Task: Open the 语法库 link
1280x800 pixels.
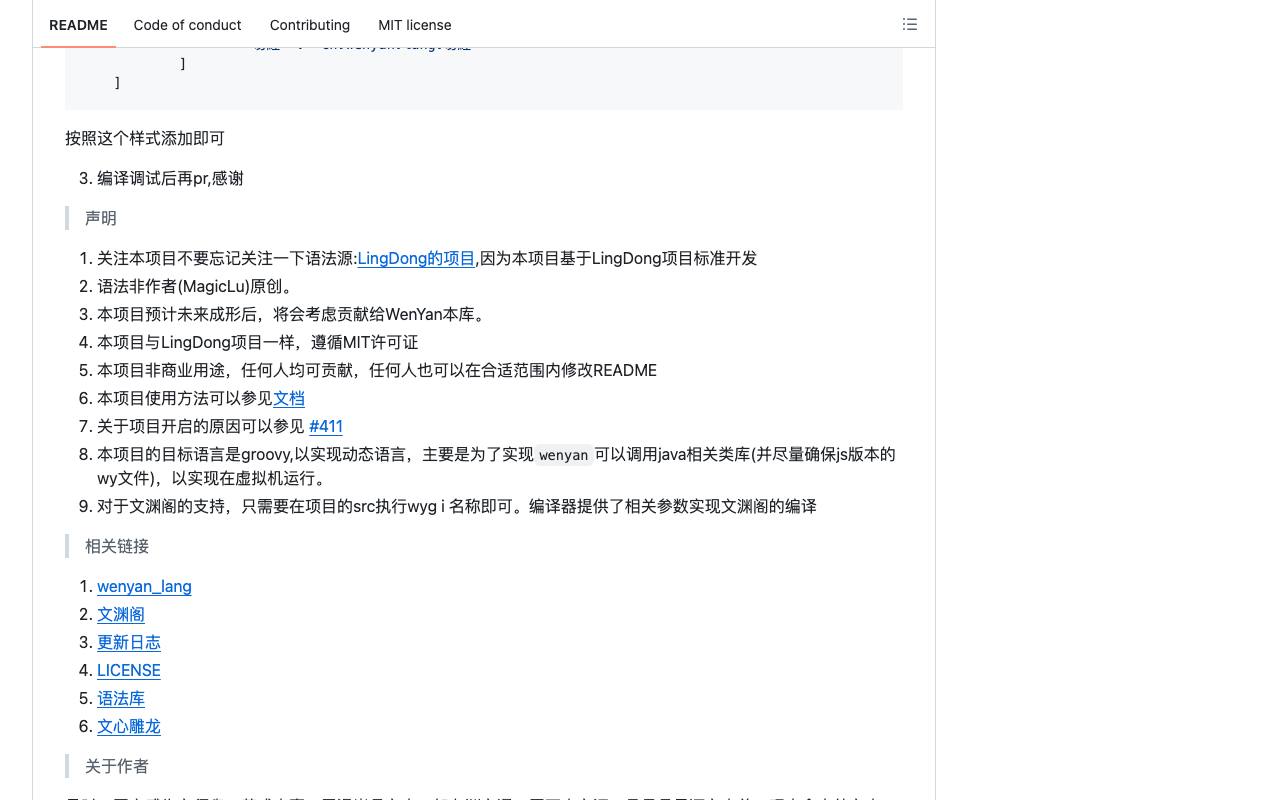Action: [121, 698]
